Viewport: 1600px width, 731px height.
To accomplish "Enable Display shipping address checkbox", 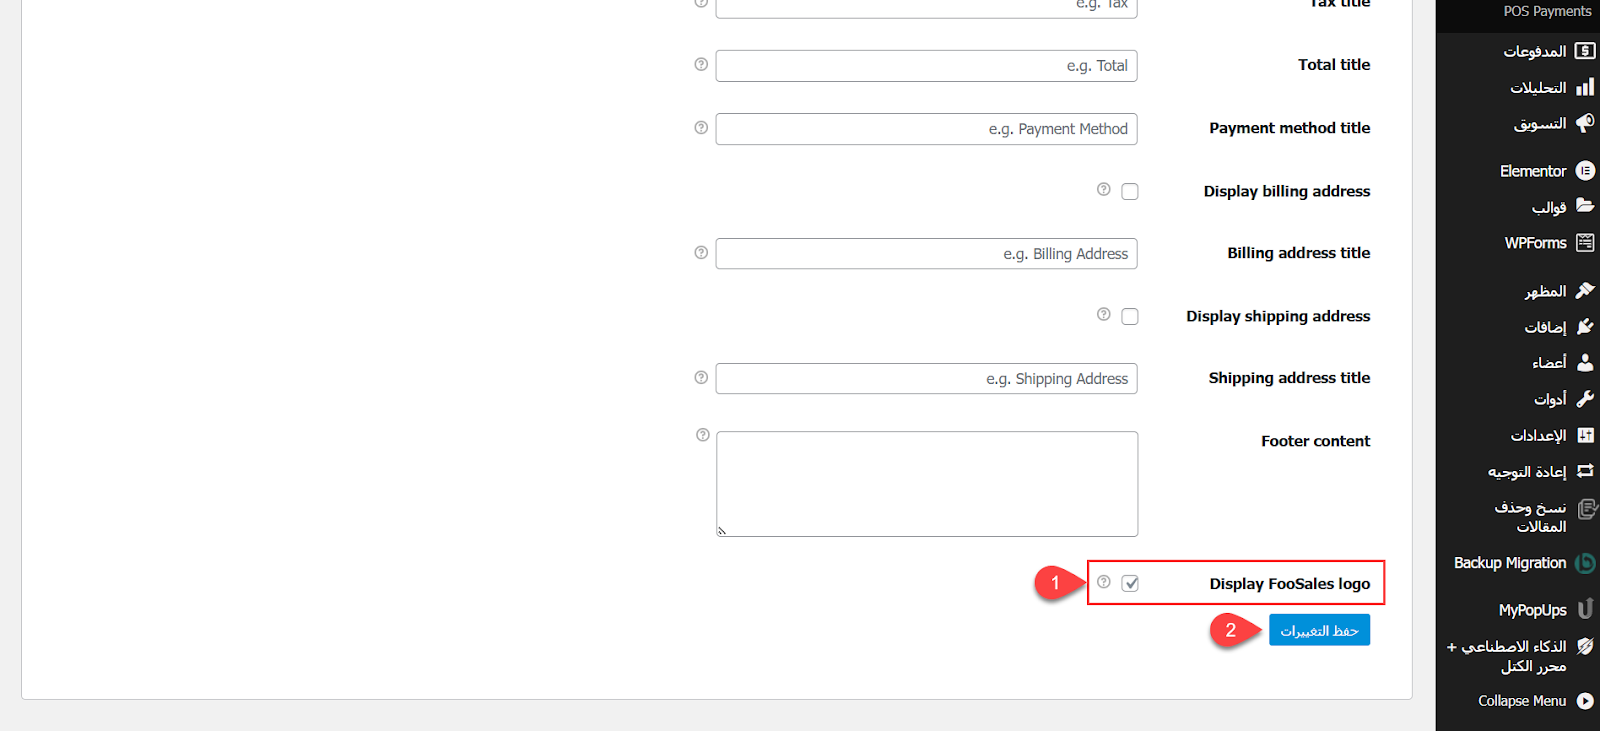I will (1130, 316).
